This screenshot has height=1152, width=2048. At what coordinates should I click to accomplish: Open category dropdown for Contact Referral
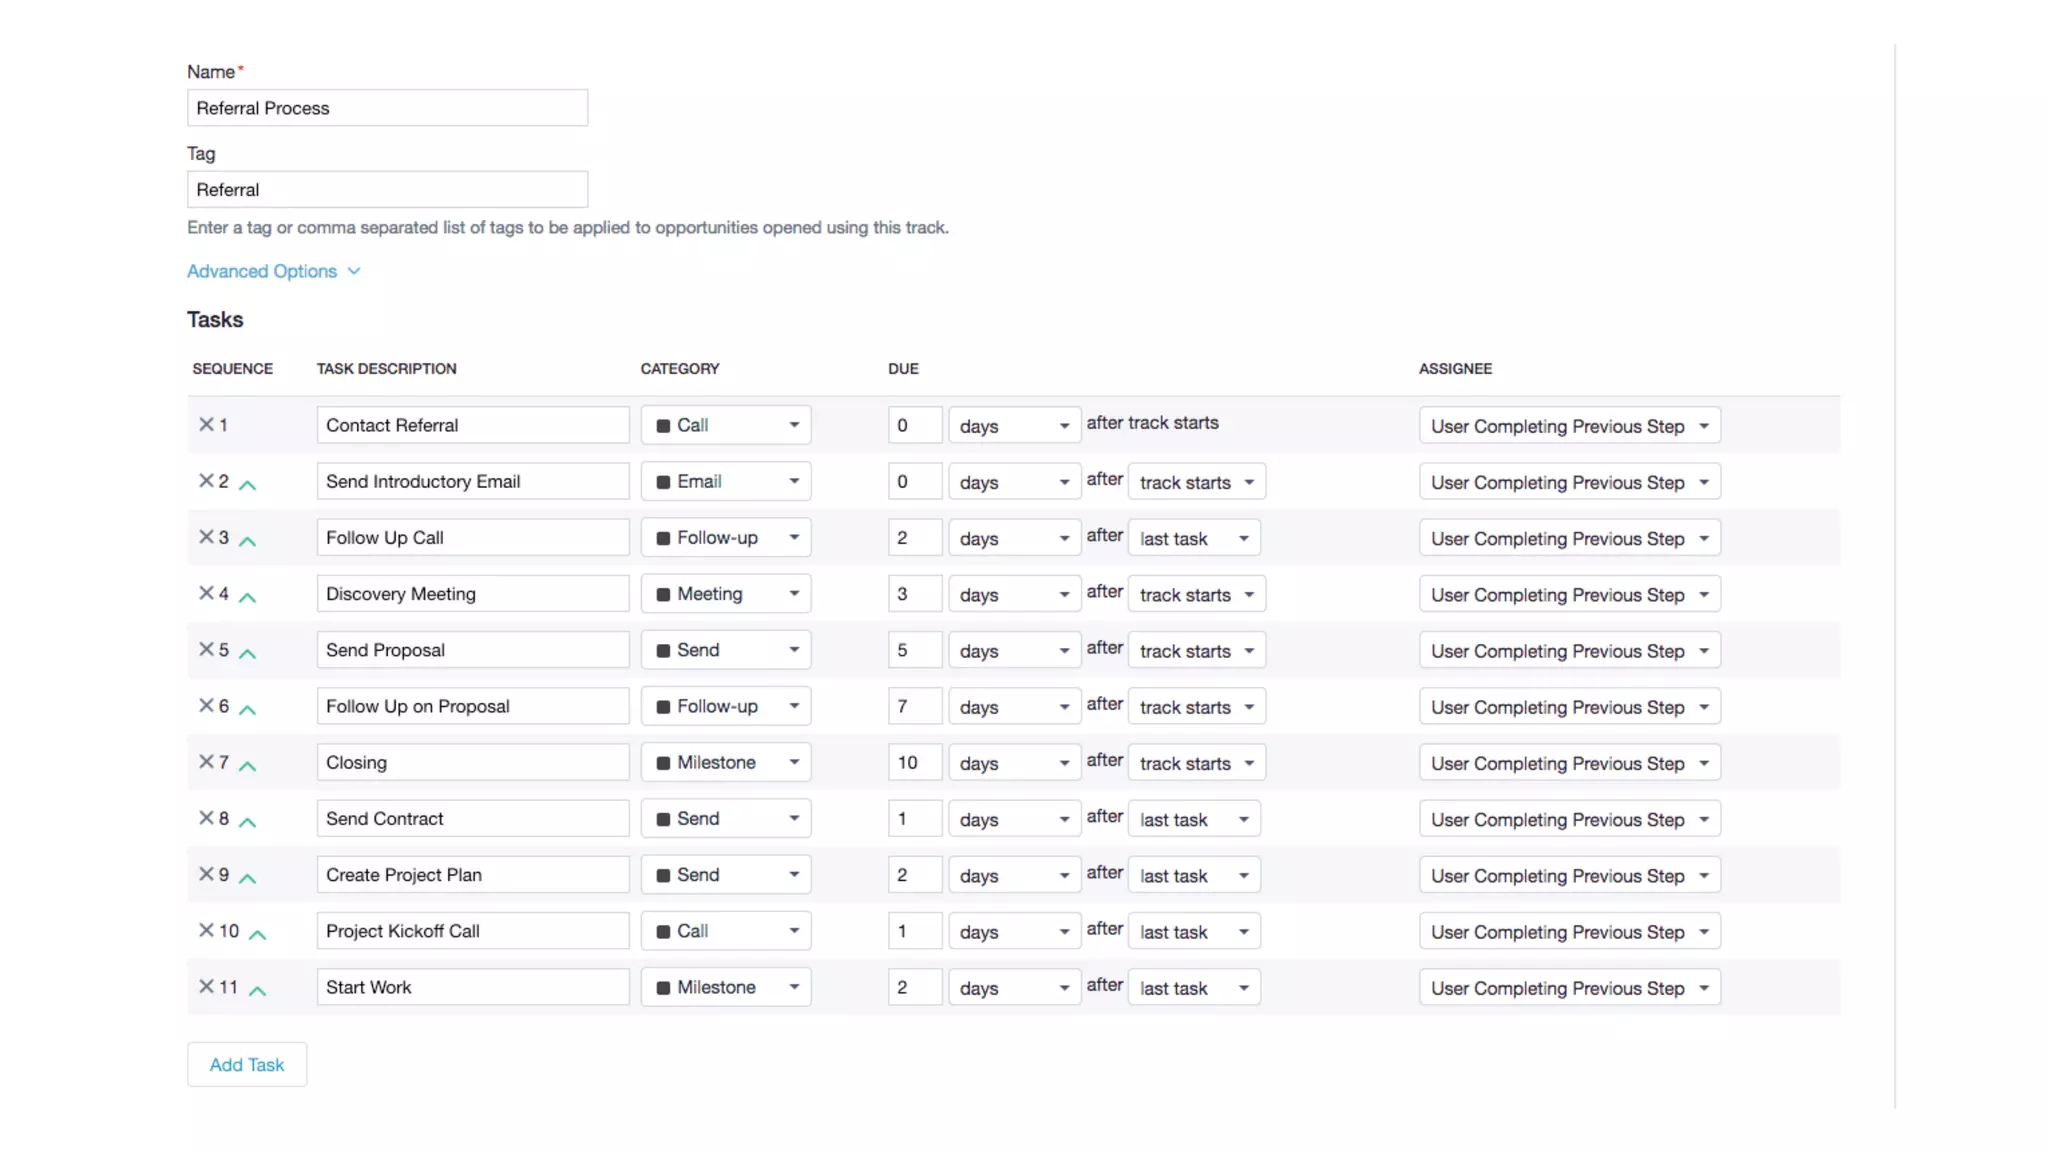(x=726, y=425)
